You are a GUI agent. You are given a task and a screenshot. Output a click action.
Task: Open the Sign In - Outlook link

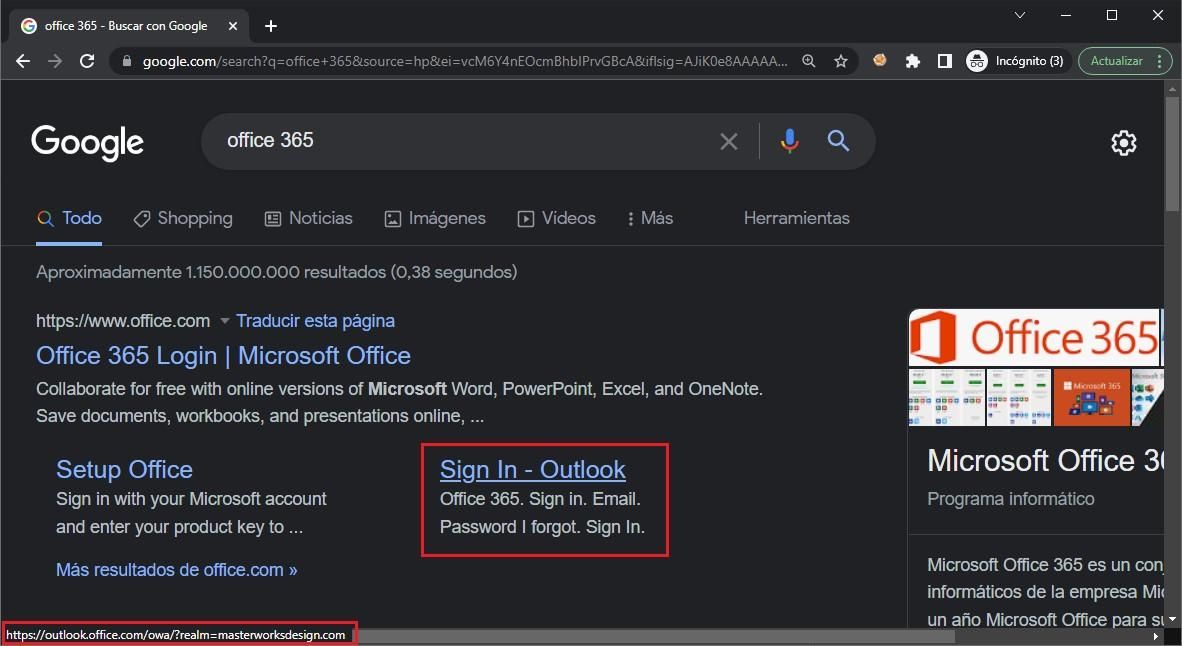pos(532,469)
